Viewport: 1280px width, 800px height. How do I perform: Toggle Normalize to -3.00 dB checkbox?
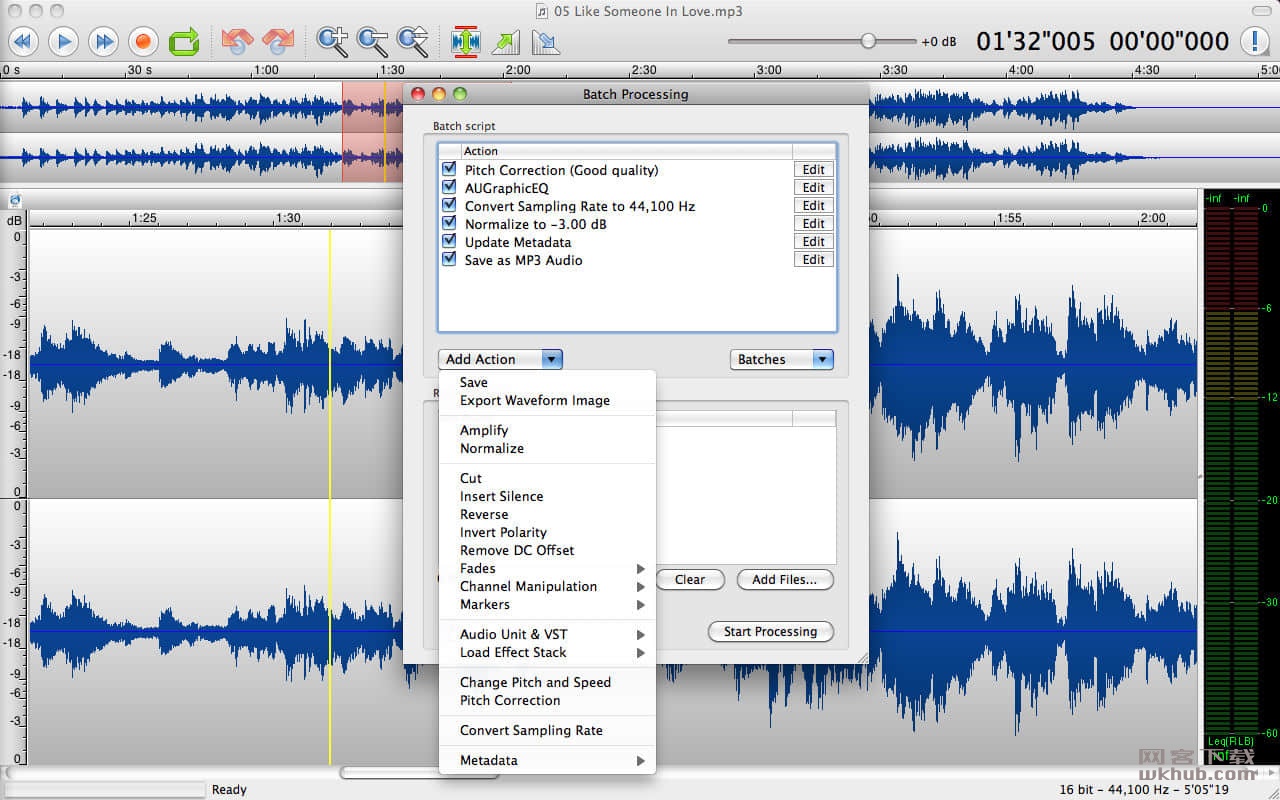449,224
